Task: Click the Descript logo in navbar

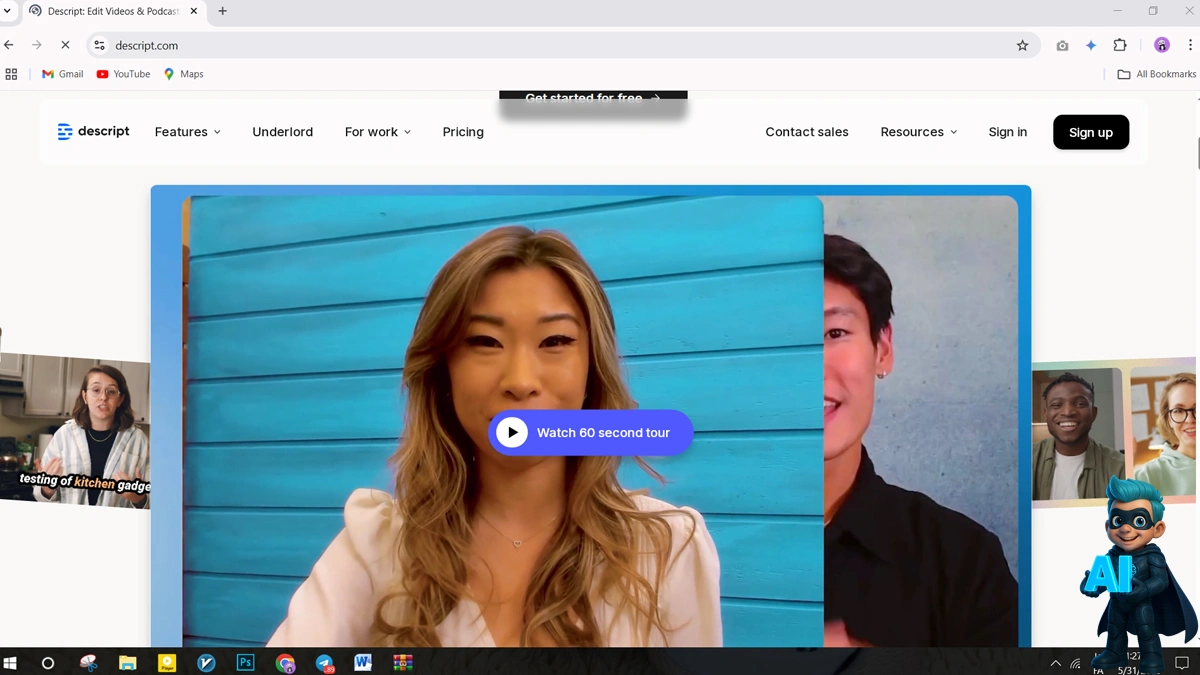Action: point(93,132)
